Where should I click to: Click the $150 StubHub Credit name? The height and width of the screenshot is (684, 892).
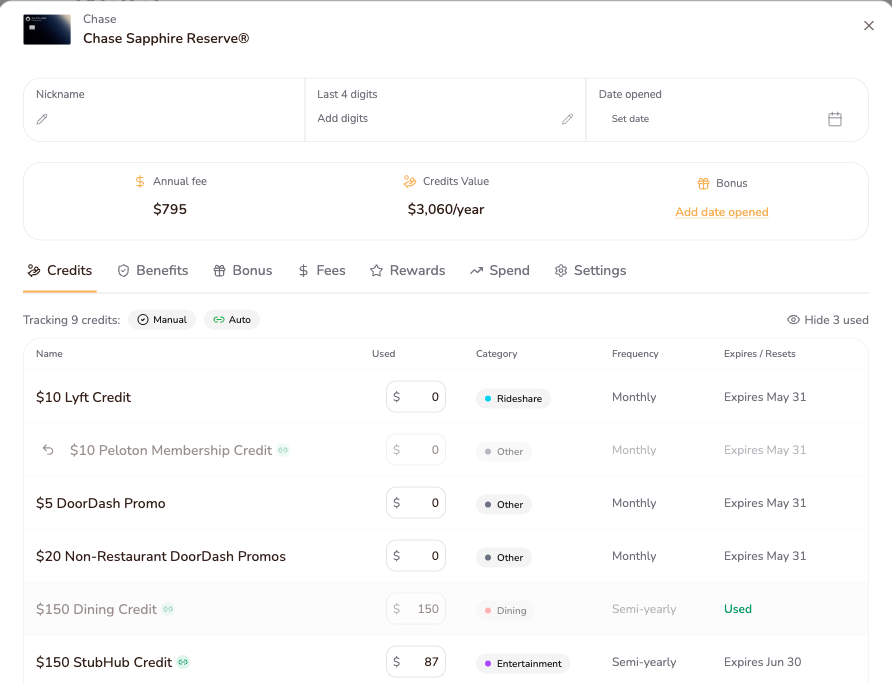[104, 662]
